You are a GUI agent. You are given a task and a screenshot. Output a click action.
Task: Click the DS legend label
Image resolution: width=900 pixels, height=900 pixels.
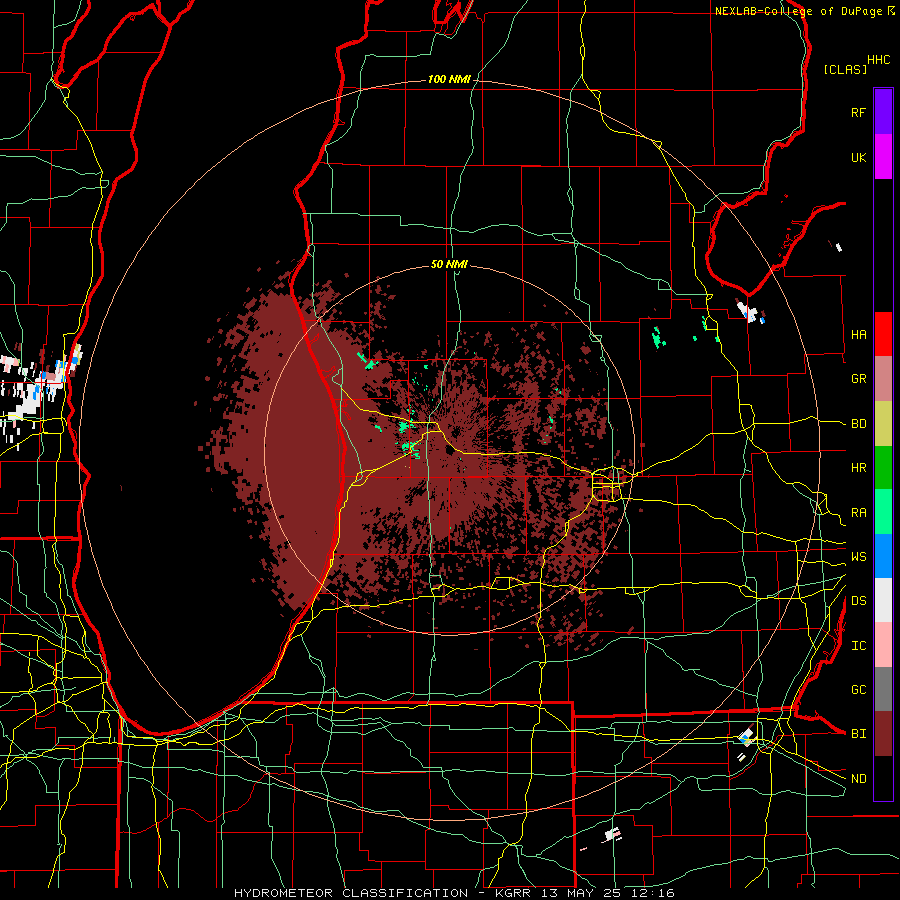[x=858, y=601]
